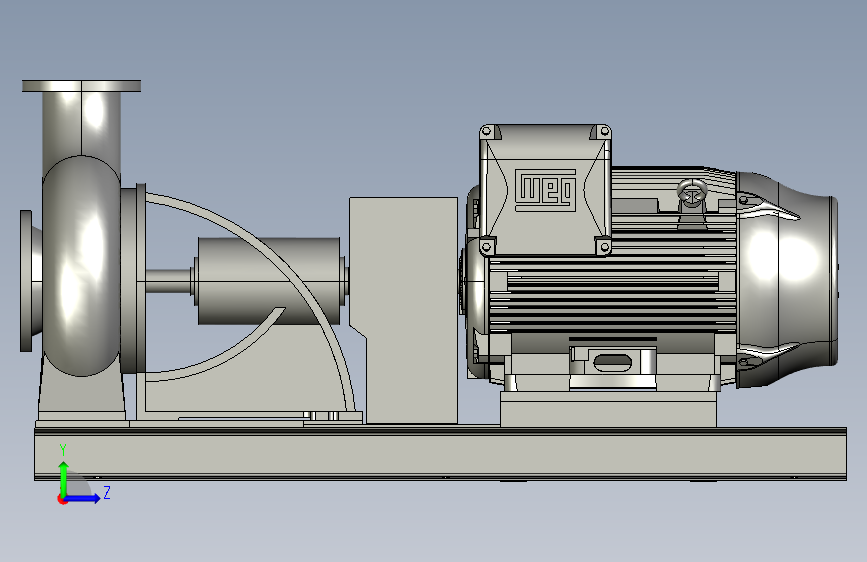Select the pump volute casing
This screenshot has width=867, height=562.
81,266
